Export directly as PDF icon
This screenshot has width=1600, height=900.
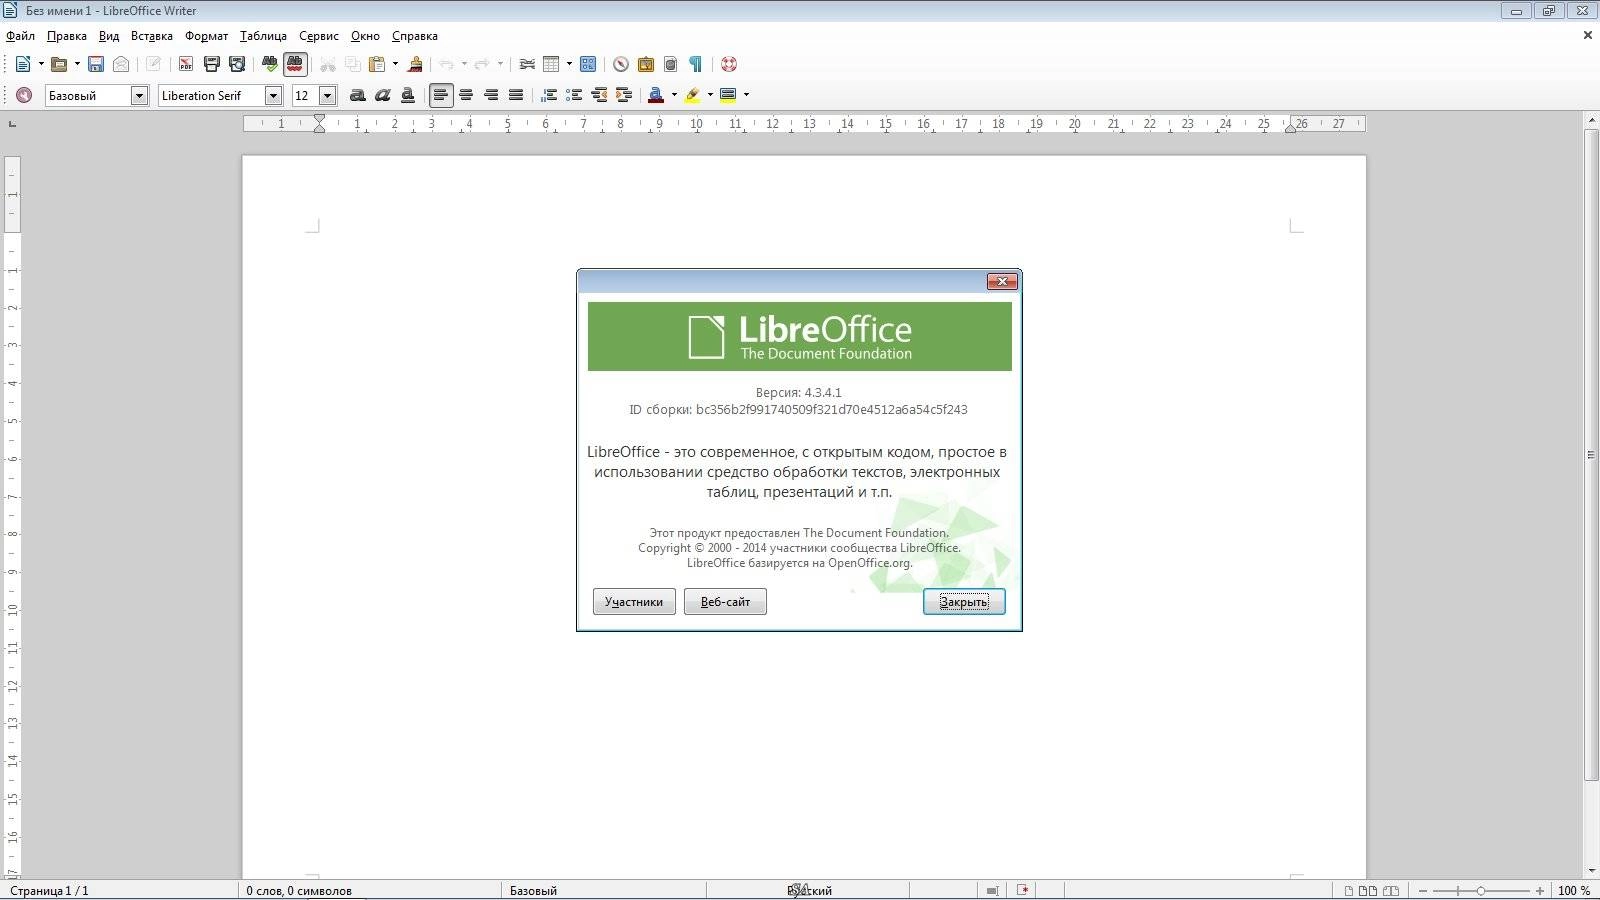pyautogui.click(x=185, y=64)
